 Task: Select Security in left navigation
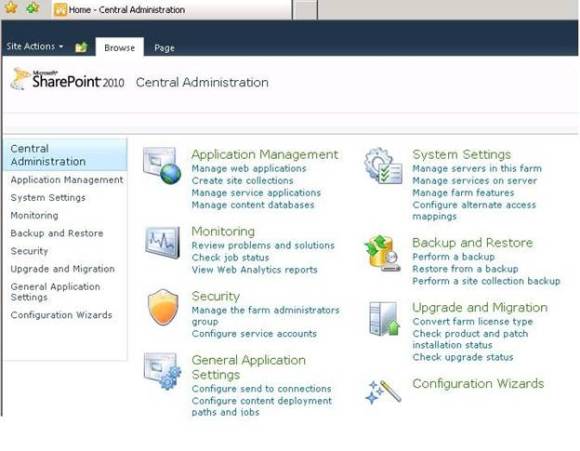[29, 251]
